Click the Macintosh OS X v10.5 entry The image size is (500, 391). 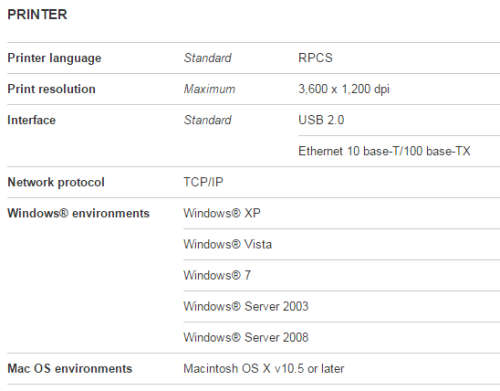[x=264, y=369]
